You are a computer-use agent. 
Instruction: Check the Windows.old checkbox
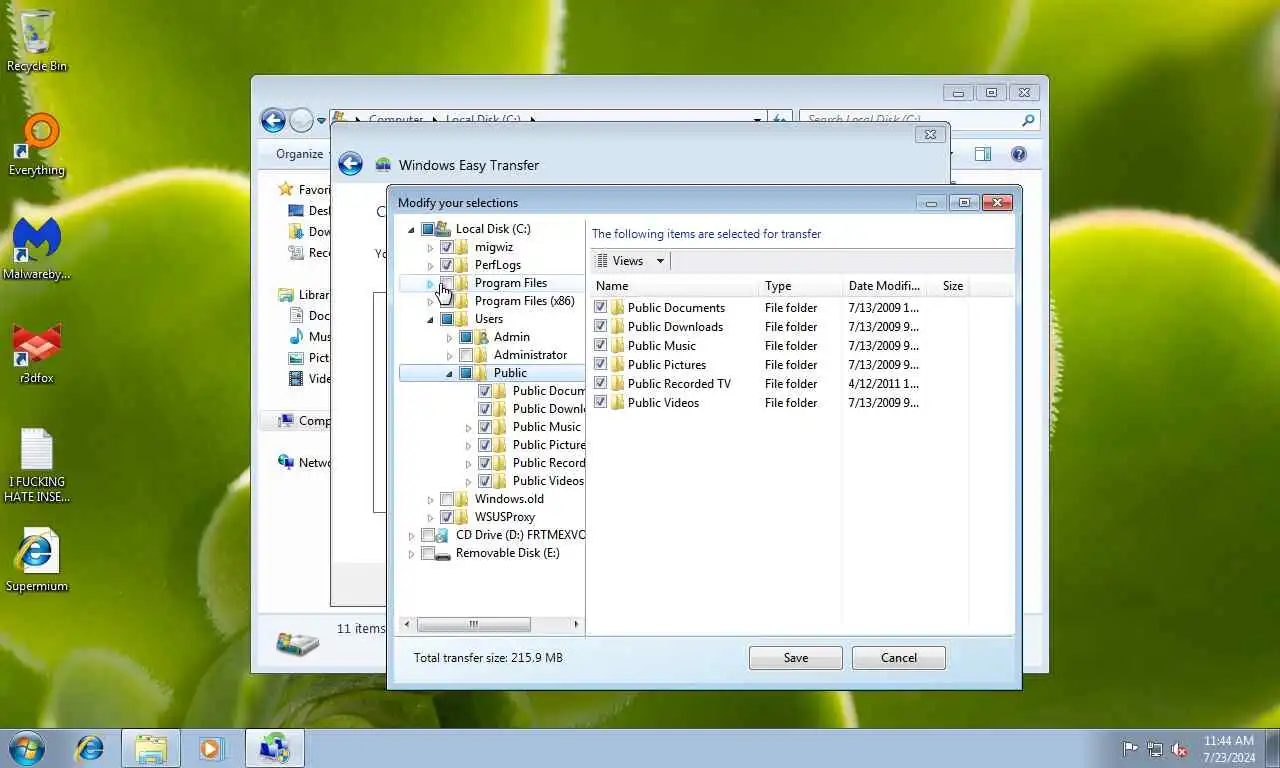[447, 499]
